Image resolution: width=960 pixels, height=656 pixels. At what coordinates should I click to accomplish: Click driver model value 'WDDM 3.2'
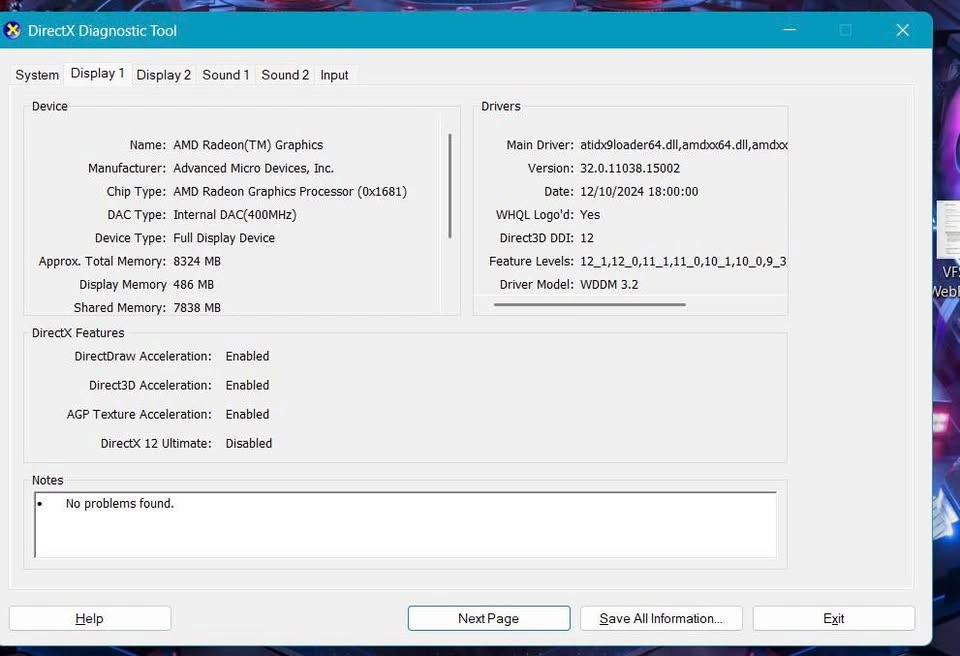pos(609,285)
